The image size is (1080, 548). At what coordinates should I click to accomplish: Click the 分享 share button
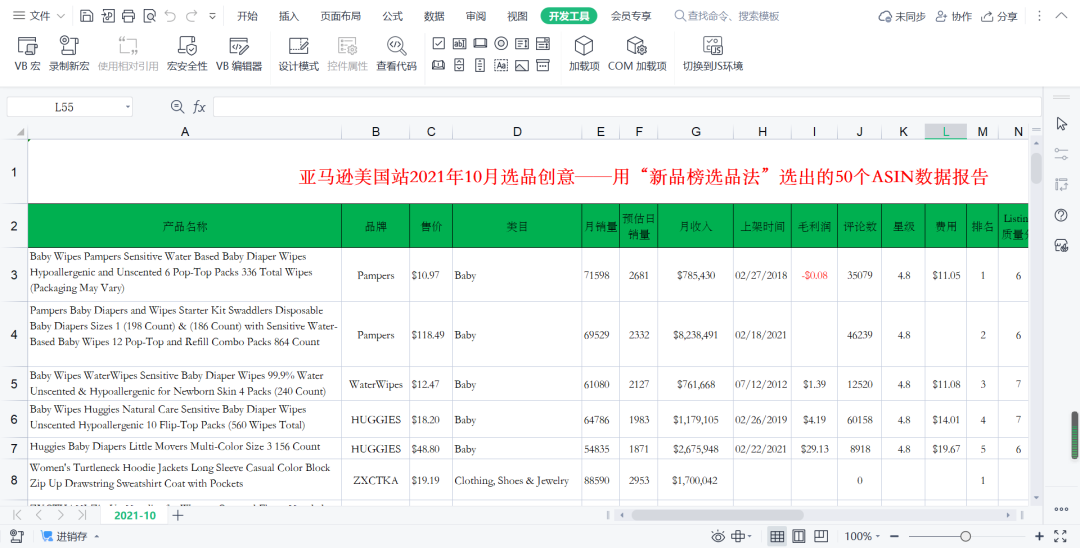(1000, 16)
